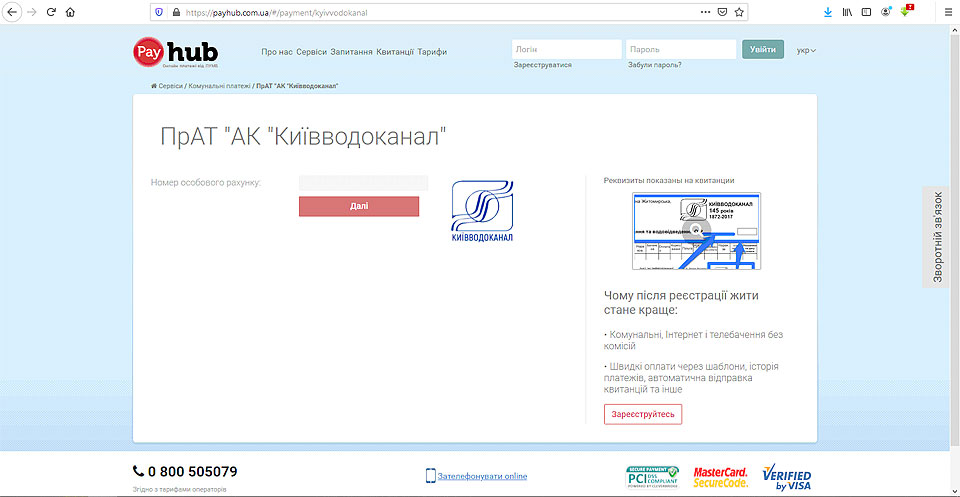Open the Запитання menu item
Screen dimensions: 960x497
point(351,52)
